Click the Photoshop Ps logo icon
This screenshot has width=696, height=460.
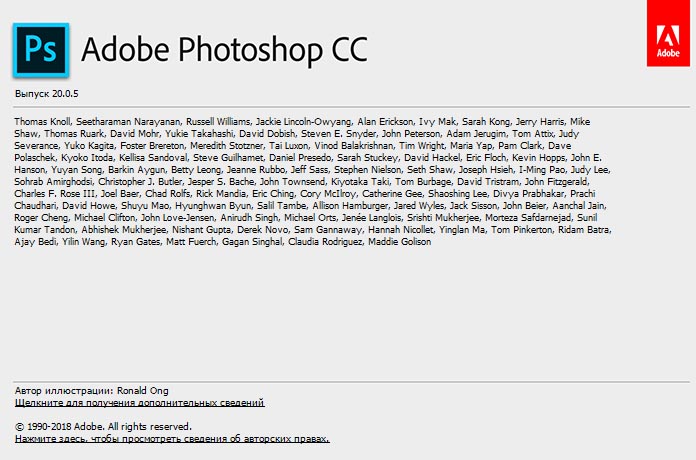41,50
